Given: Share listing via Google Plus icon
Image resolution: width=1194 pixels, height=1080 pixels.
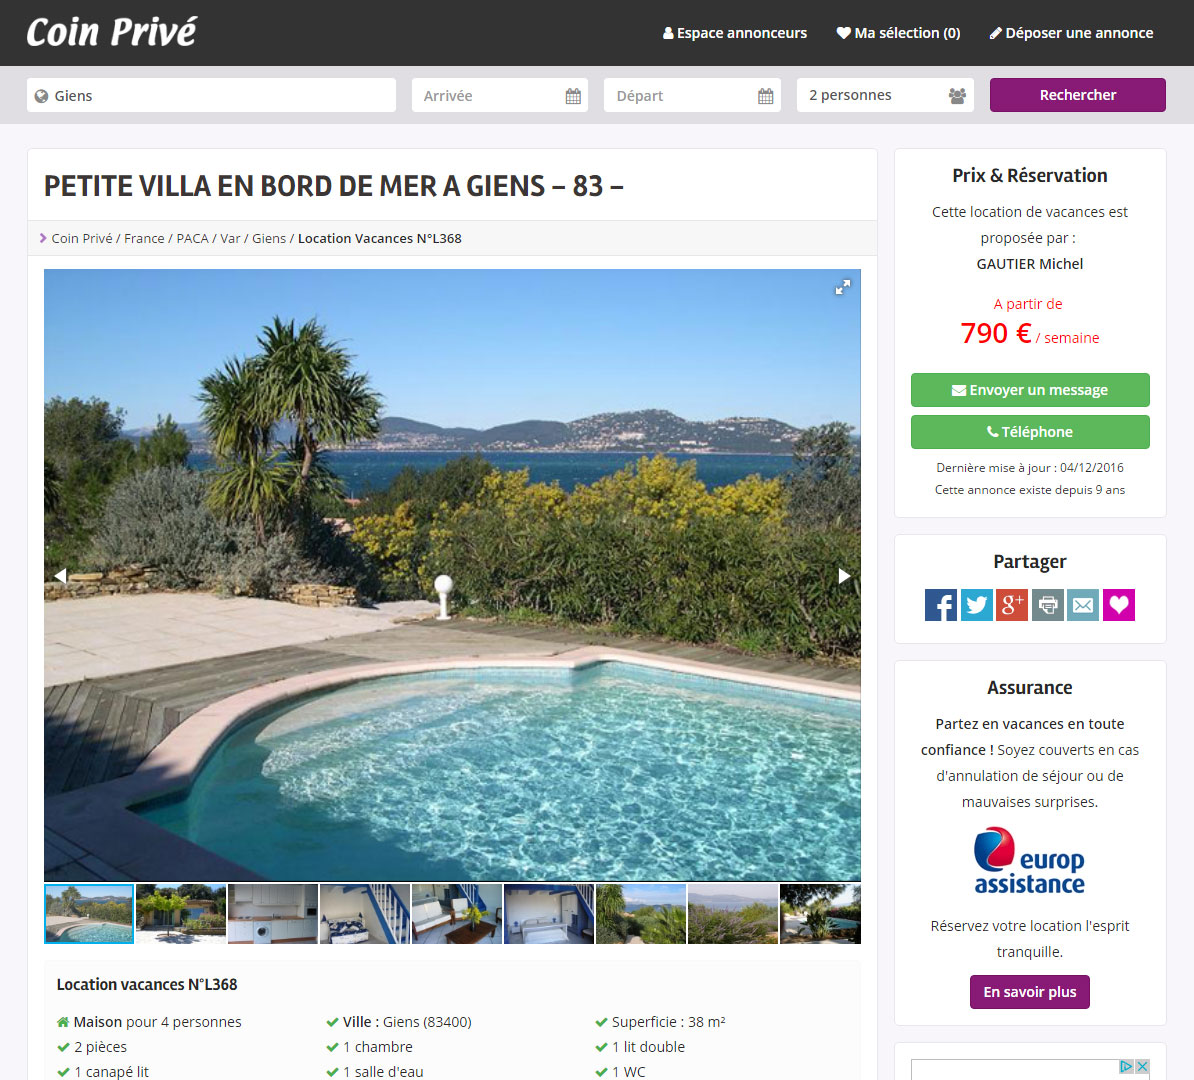Looking at the screenshot, I should point(1012,606).
